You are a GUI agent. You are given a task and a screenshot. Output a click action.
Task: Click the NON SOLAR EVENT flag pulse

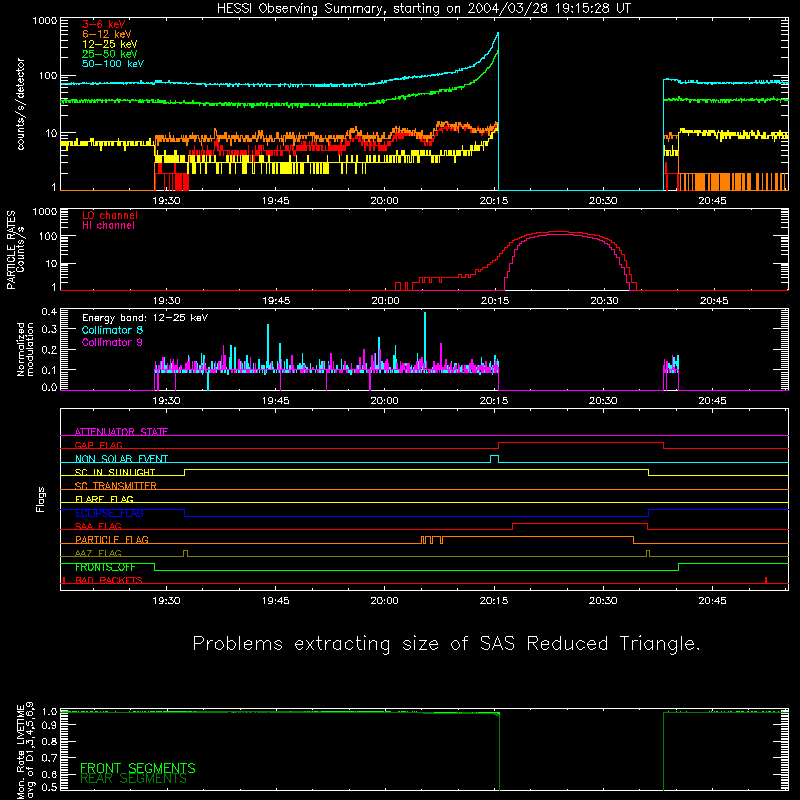coord(494,459)
